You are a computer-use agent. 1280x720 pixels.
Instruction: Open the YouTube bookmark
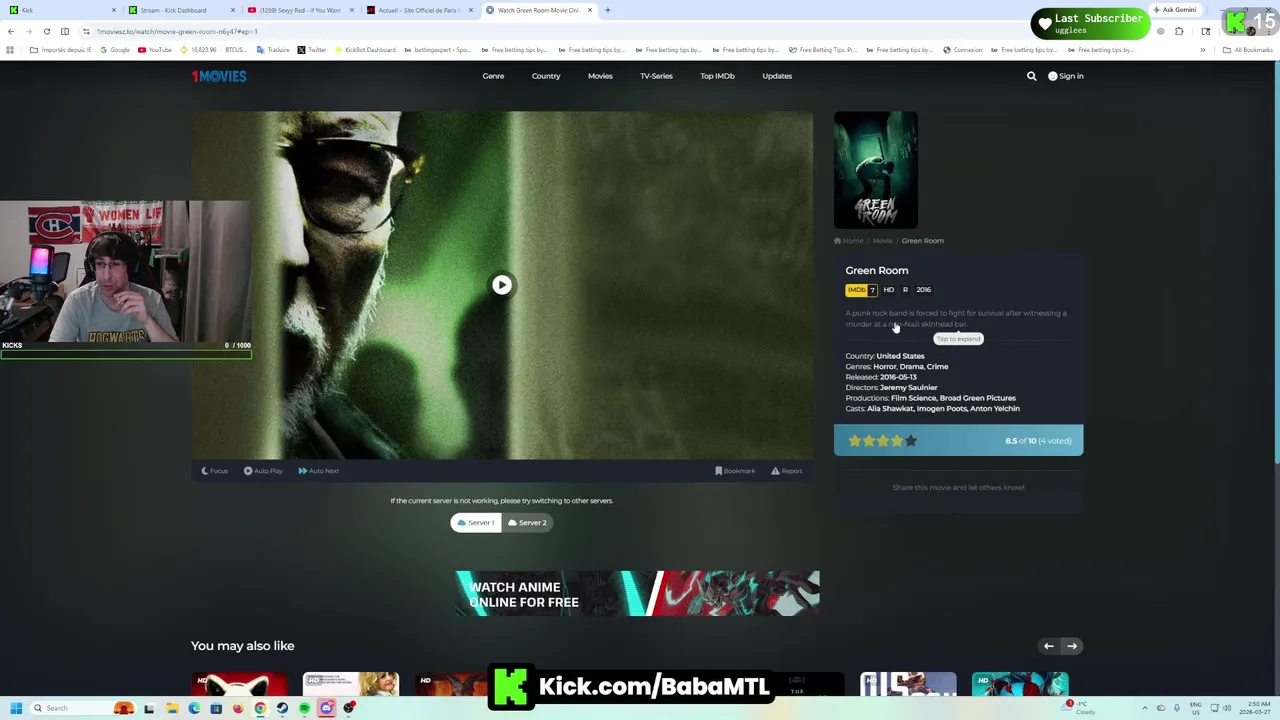pyautogui.click(x=155, y=50)
